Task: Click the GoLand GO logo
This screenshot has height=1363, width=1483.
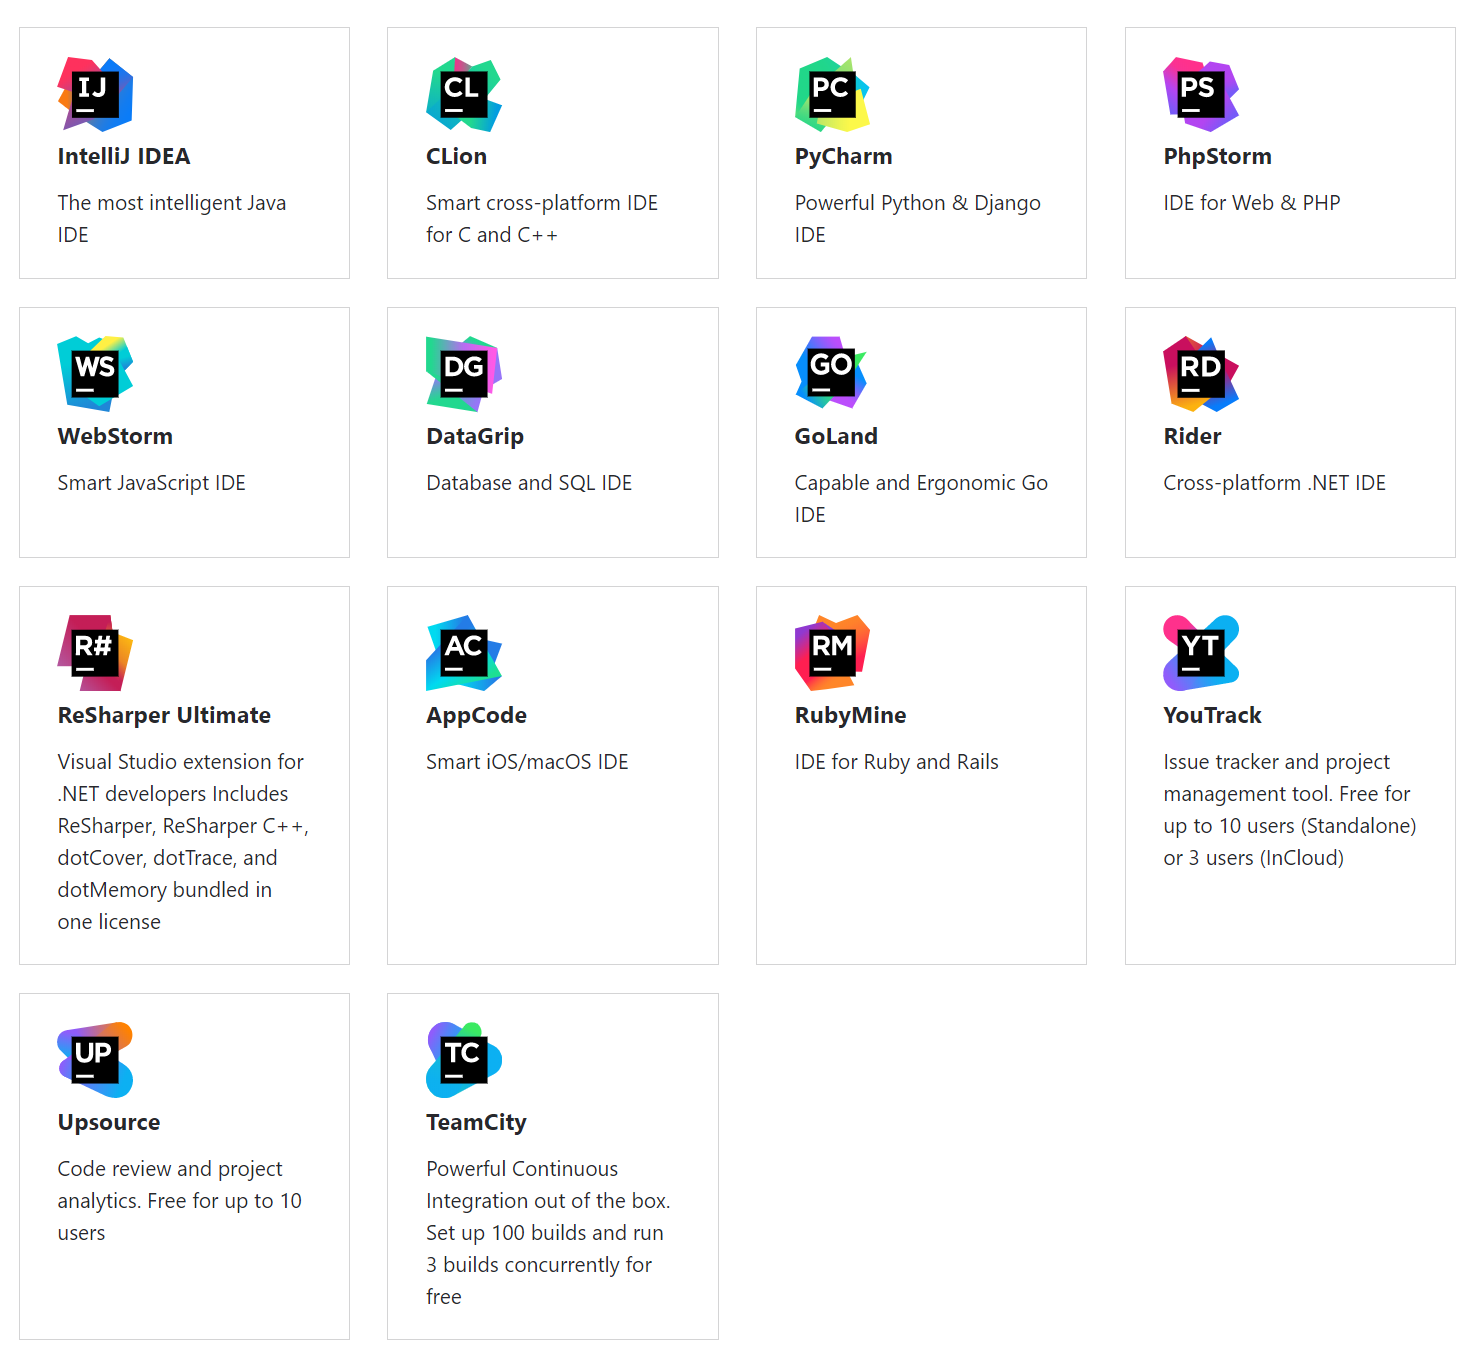Action: [x=832, y=373]
